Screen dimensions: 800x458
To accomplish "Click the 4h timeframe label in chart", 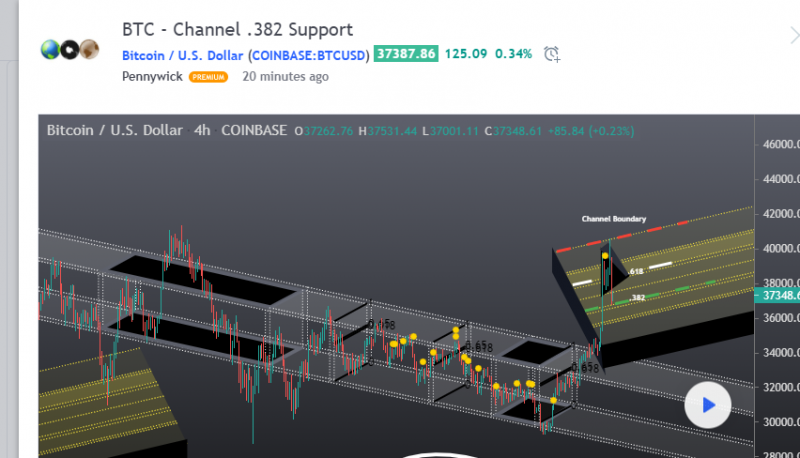I will (x=201, y=130).
